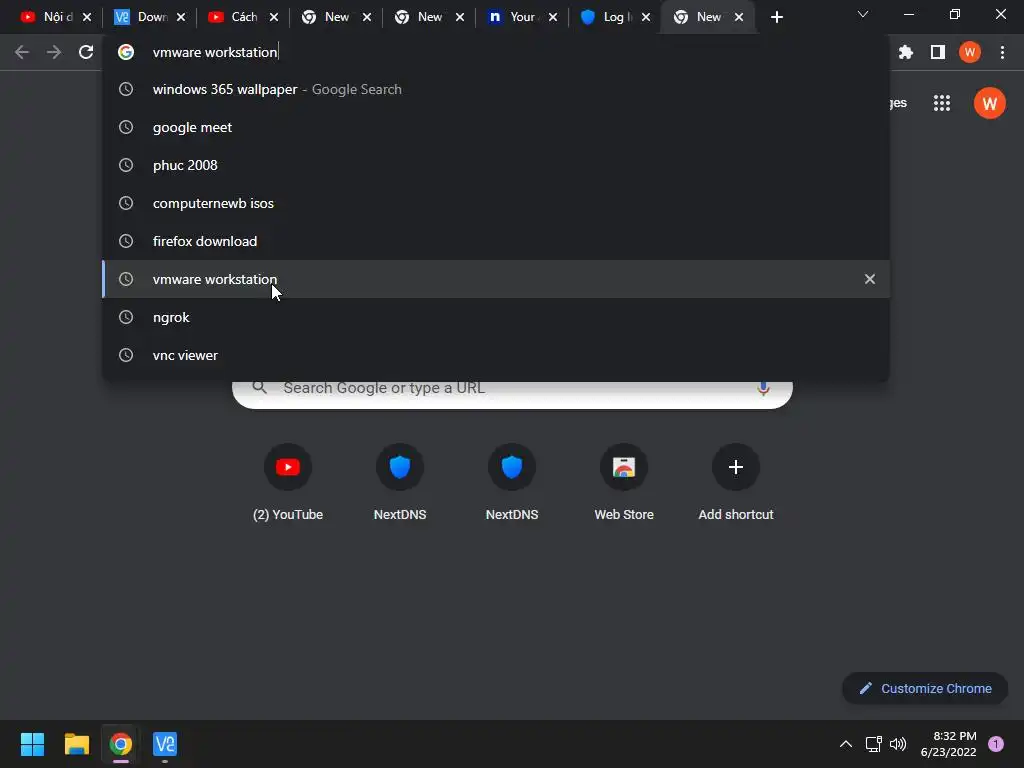This screenshot has width=1024, height=768.
Task: Open the Web Store shortcut
Action: [624, 483]
